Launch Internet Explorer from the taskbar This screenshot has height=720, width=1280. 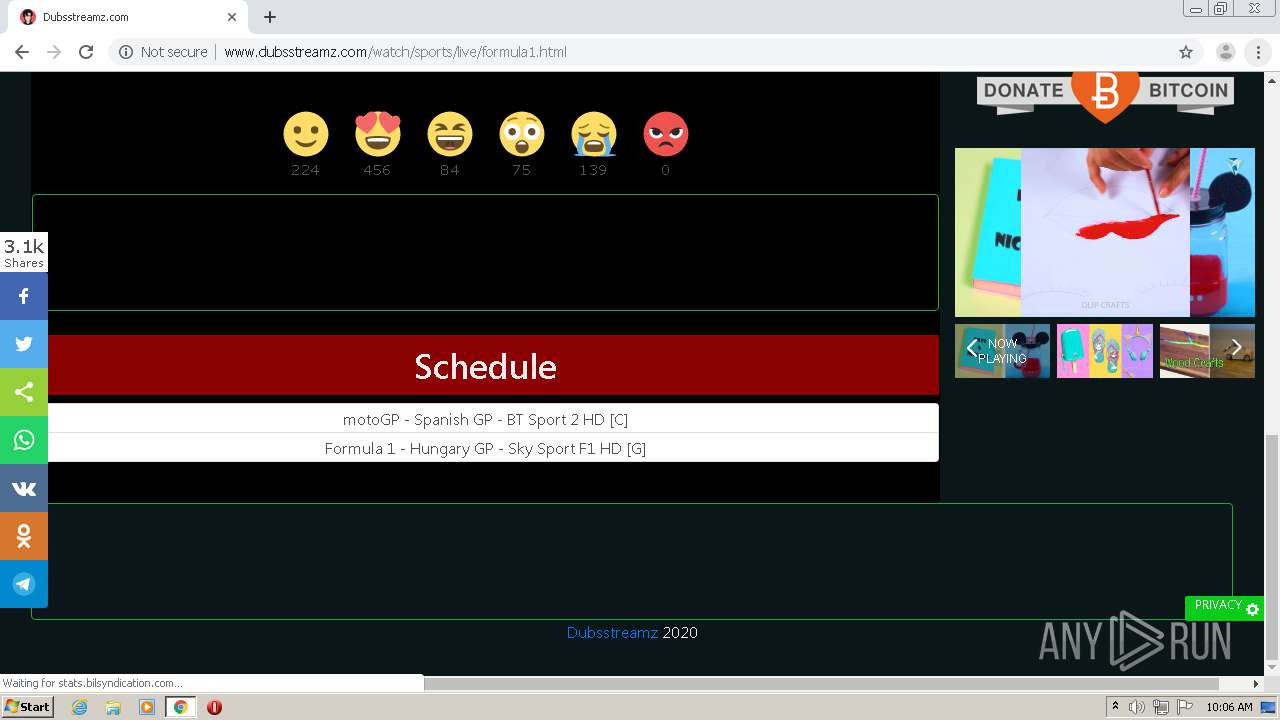tap(79, 707)
